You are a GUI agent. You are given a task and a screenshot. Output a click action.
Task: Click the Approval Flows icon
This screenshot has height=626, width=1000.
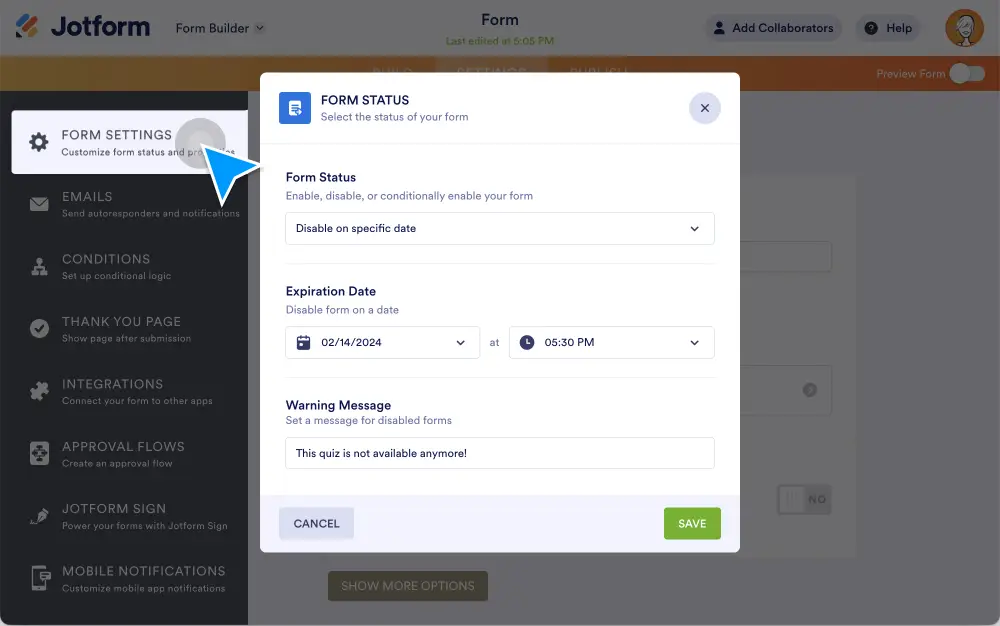(x=39, y=454)
